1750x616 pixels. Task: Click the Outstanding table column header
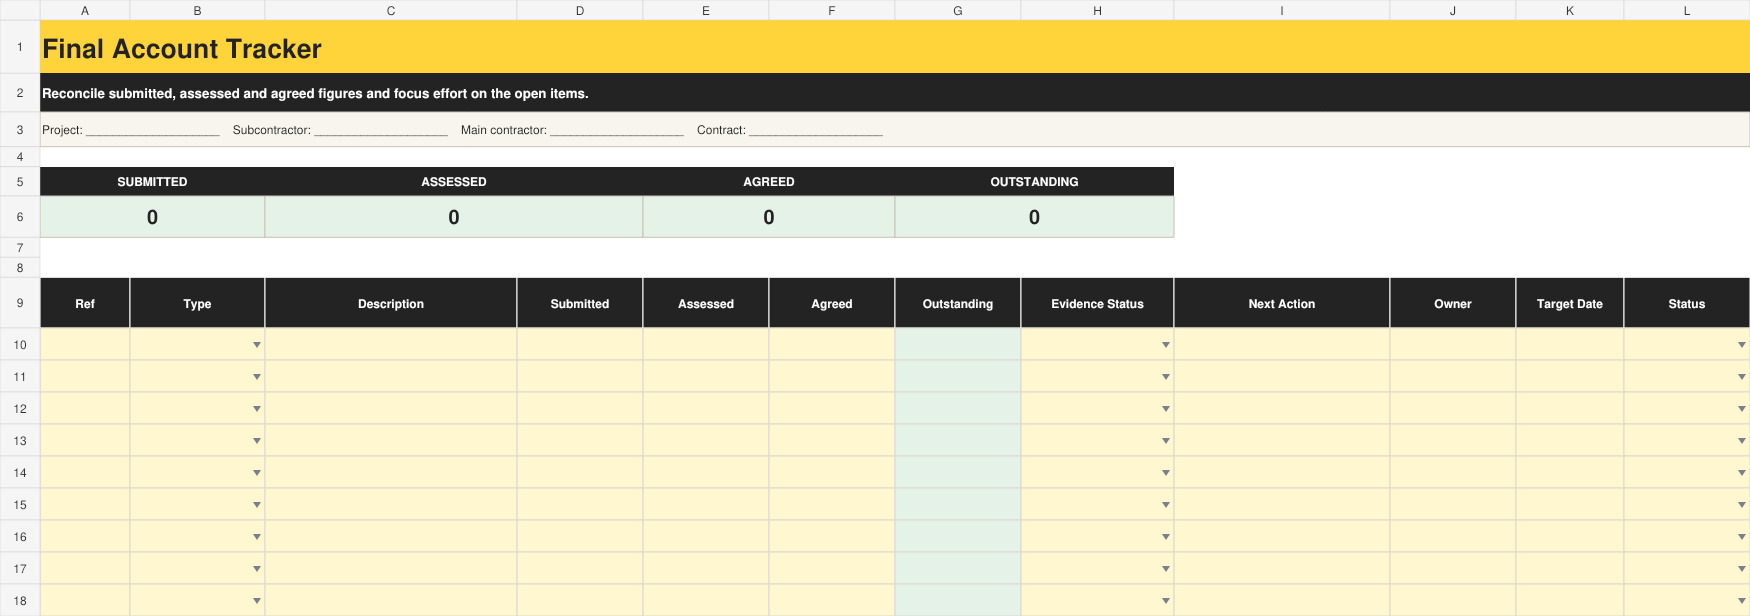point(958,303)
